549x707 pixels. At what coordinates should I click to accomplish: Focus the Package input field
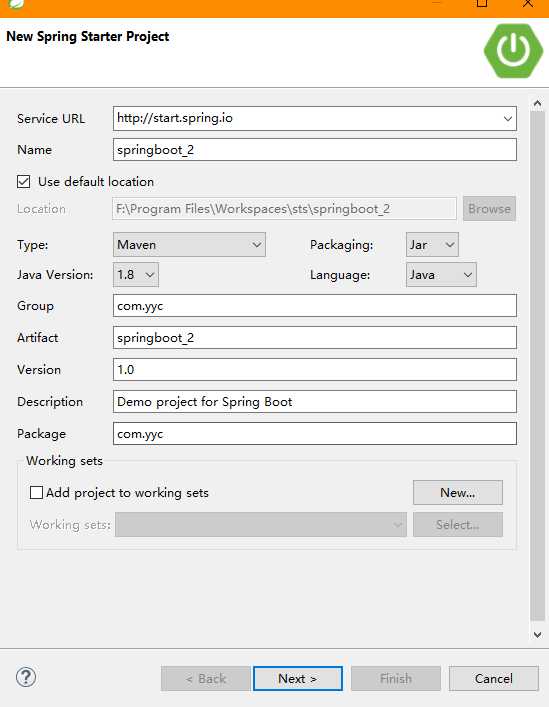[315, 433]
